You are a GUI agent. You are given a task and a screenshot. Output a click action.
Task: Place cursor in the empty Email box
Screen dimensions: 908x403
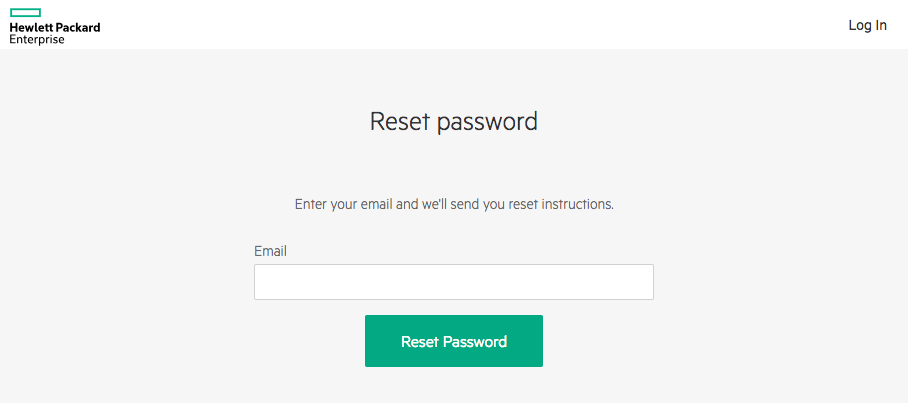[453, 282]
